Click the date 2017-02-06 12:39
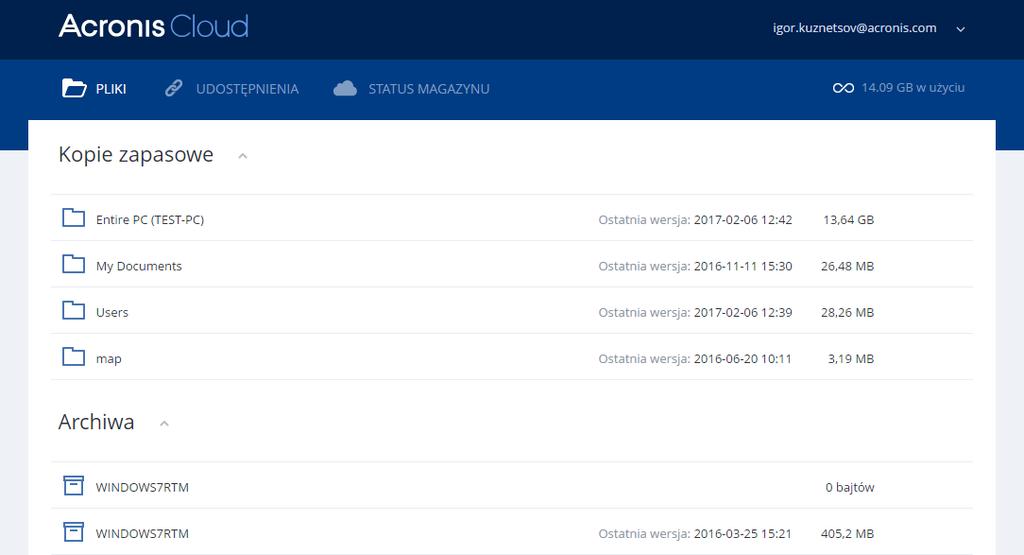1024x555 pixels. (743, 313)
